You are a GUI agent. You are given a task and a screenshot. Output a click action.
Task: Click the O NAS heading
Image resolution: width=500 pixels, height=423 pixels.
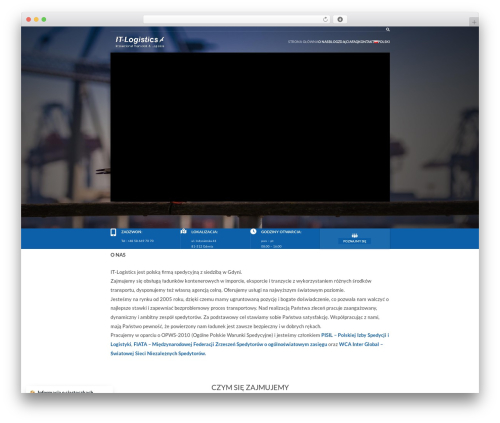coord(118,255)
